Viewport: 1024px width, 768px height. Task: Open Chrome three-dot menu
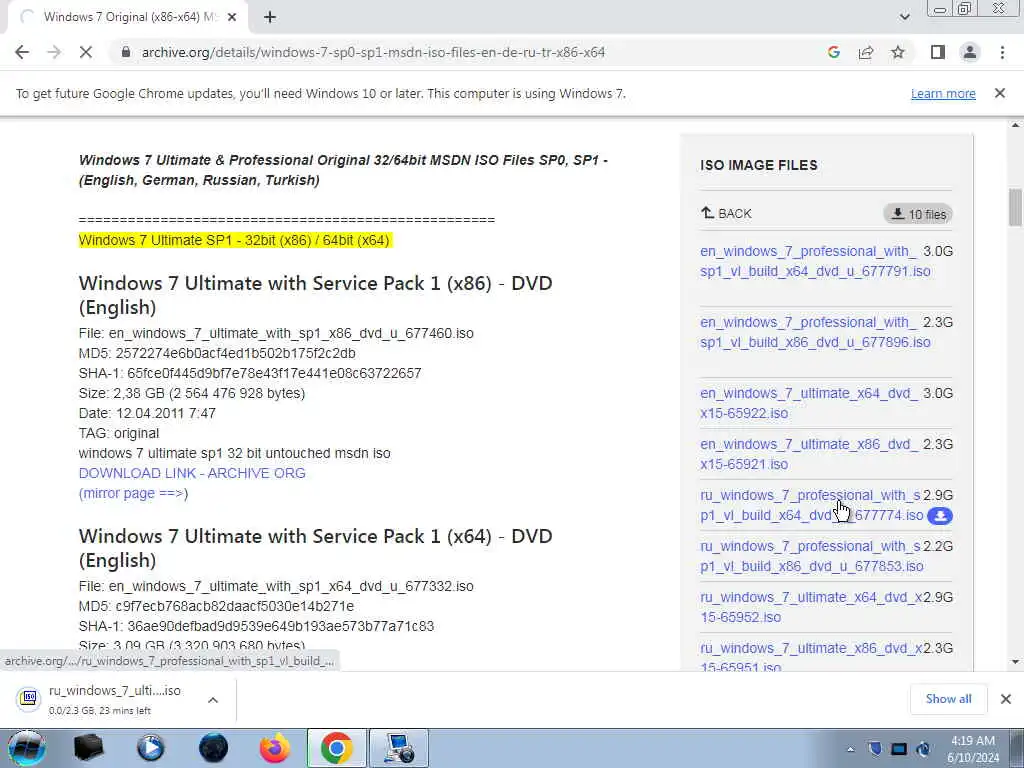[1002, 52]
